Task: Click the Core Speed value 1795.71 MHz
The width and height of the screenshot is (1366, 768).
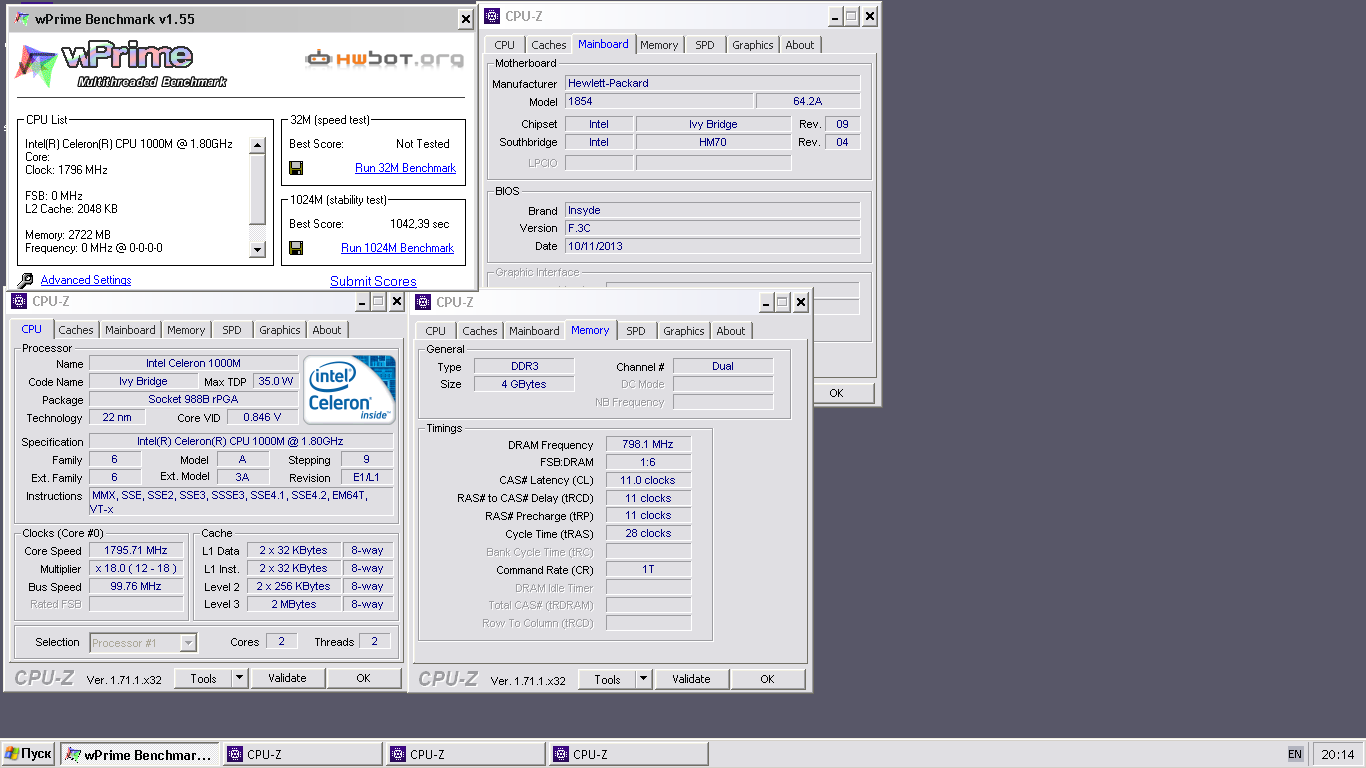Action: pyautogui.click(x=136, y=550)
